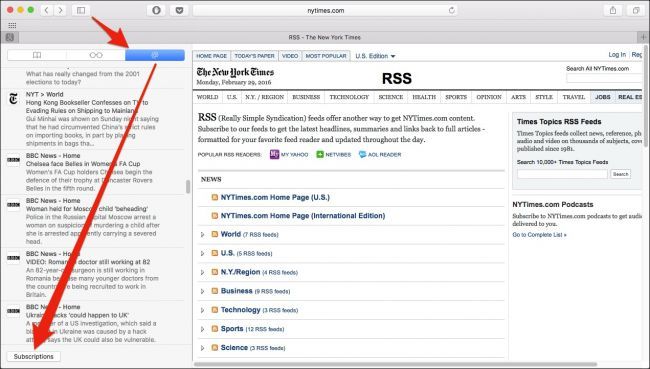Expand the U.S. RSS feeds triangle

click(x=203, y=253)
